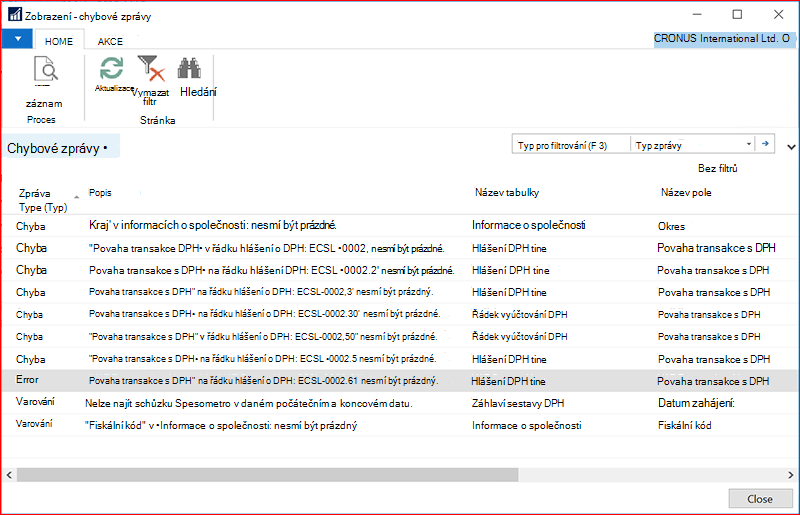Click the Fiskální kód field name cell
The image size is (800, 515).
click(684, 425)
